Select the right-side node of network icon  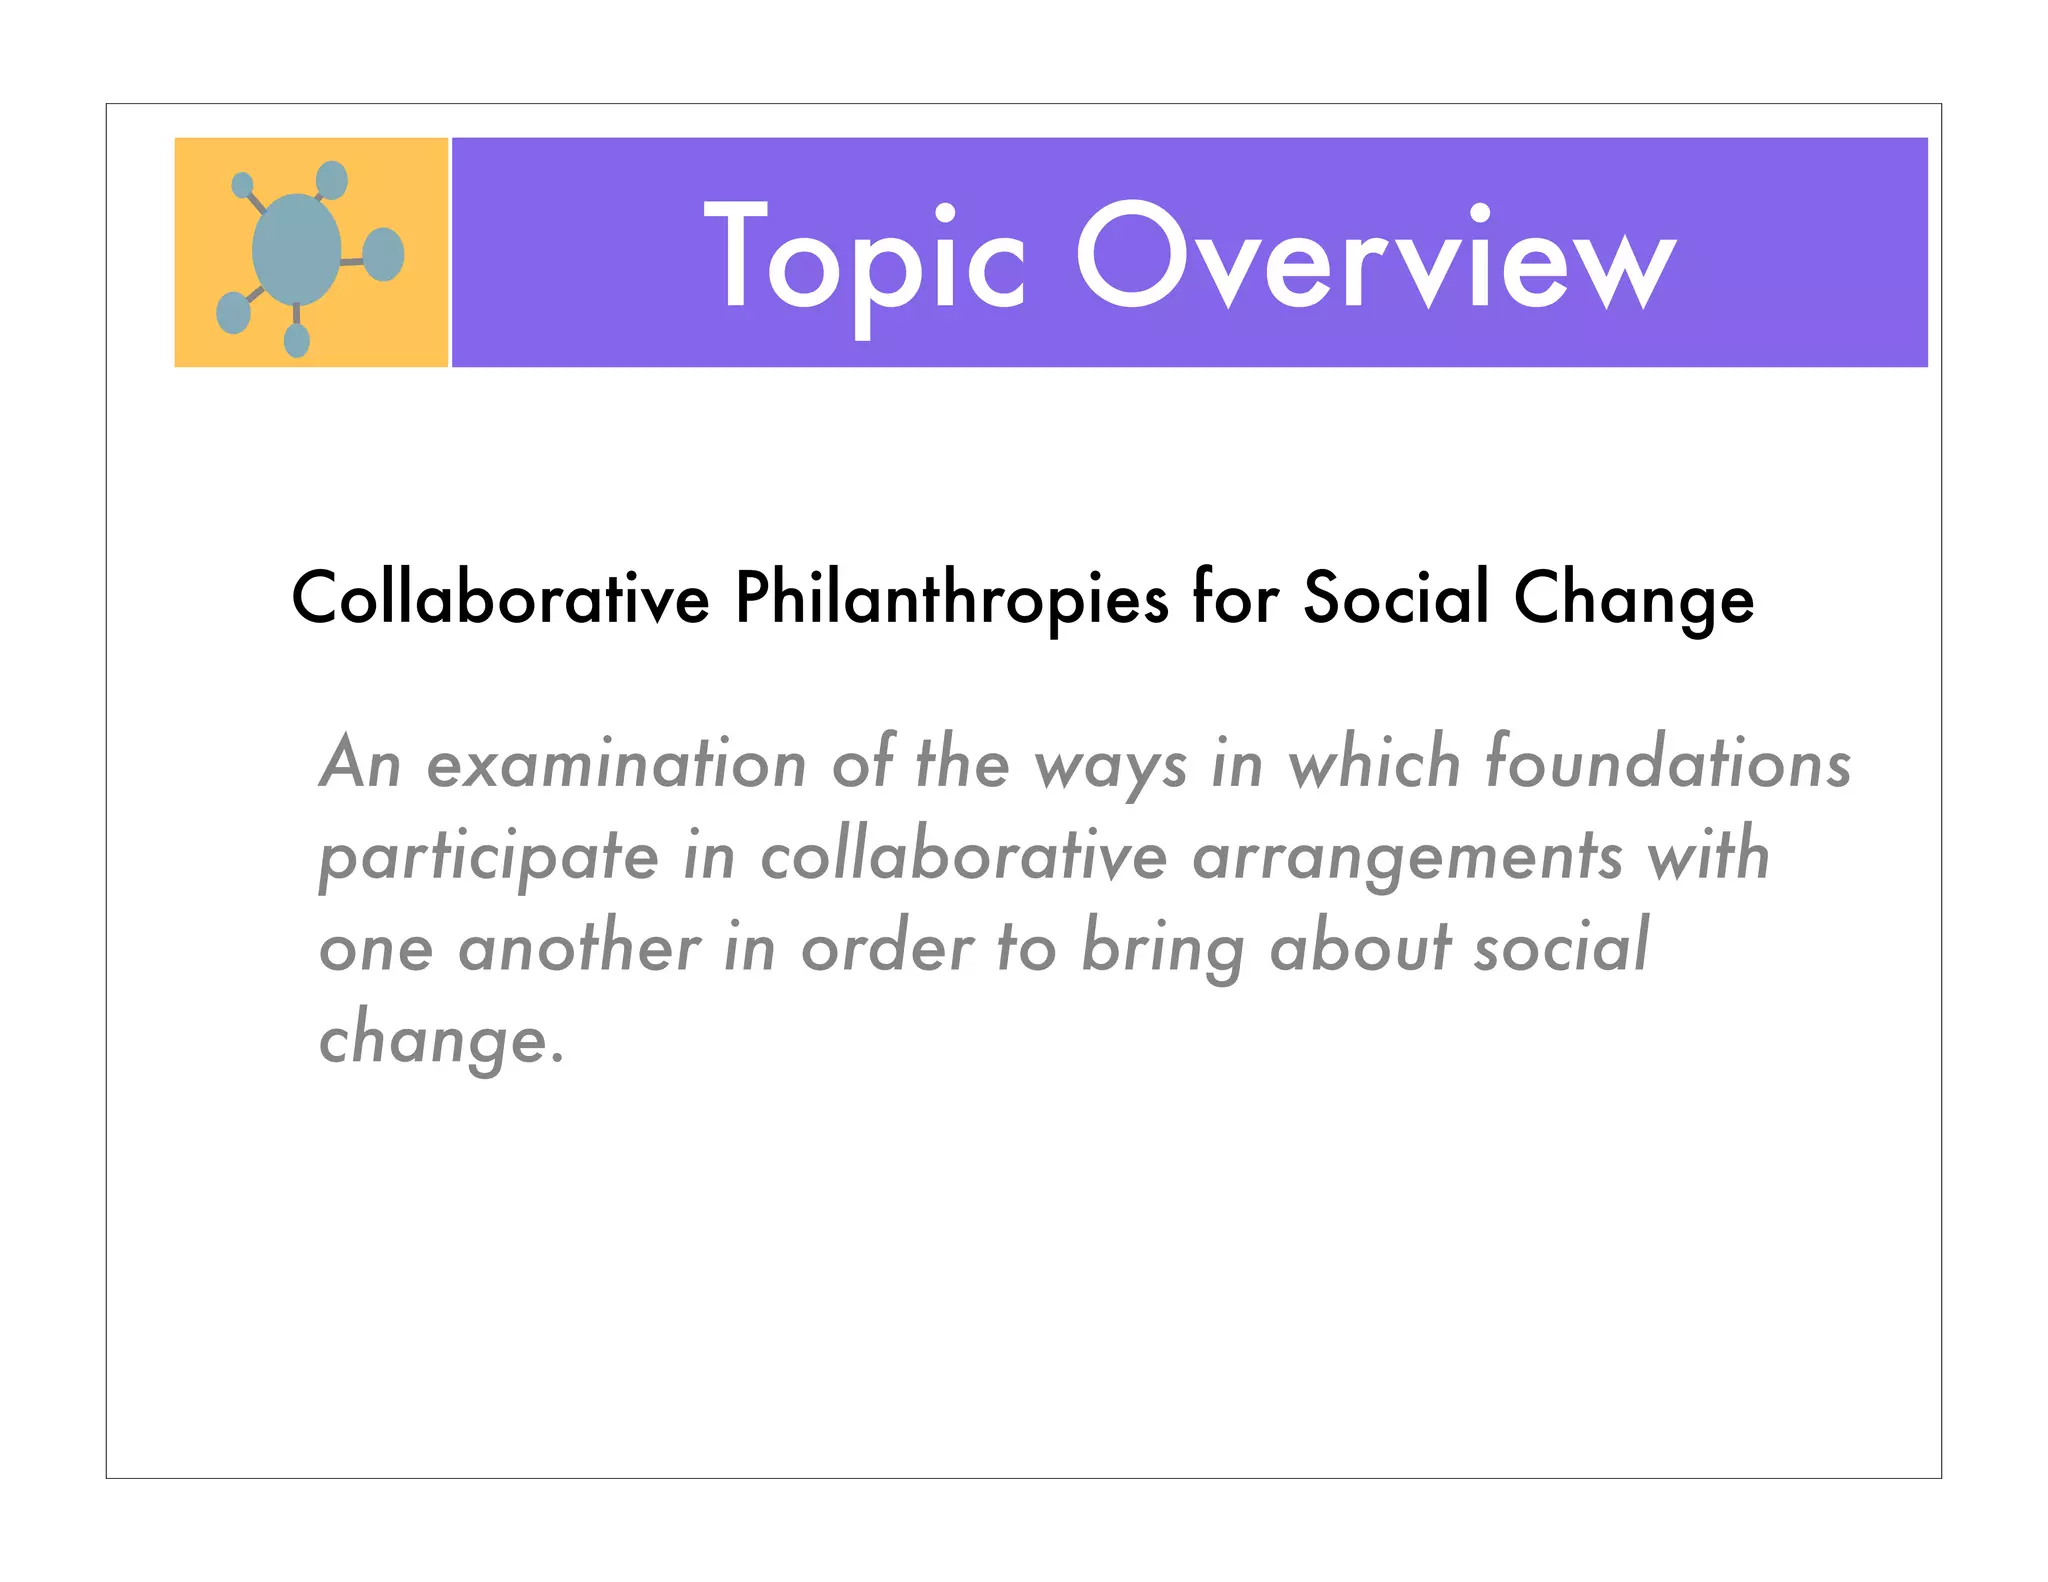(x=383, y=255)
